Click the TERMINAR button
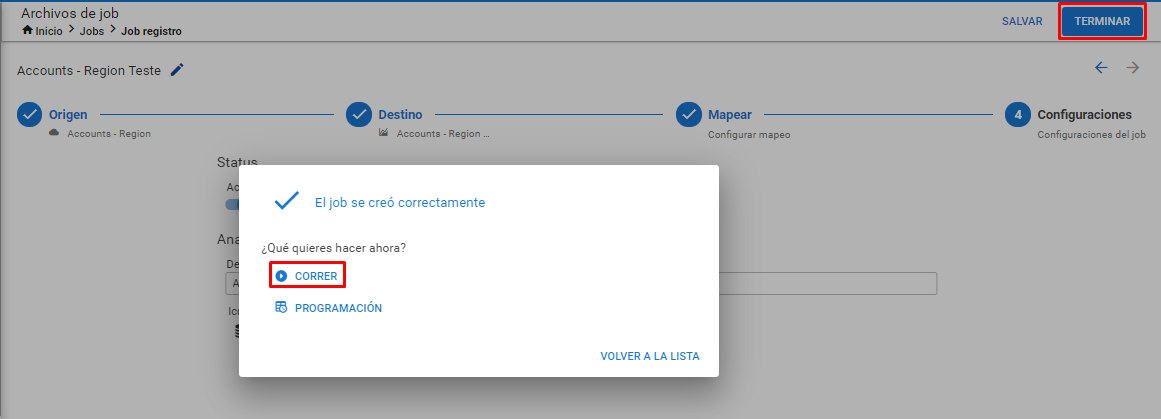 (x=1103, y=21)
